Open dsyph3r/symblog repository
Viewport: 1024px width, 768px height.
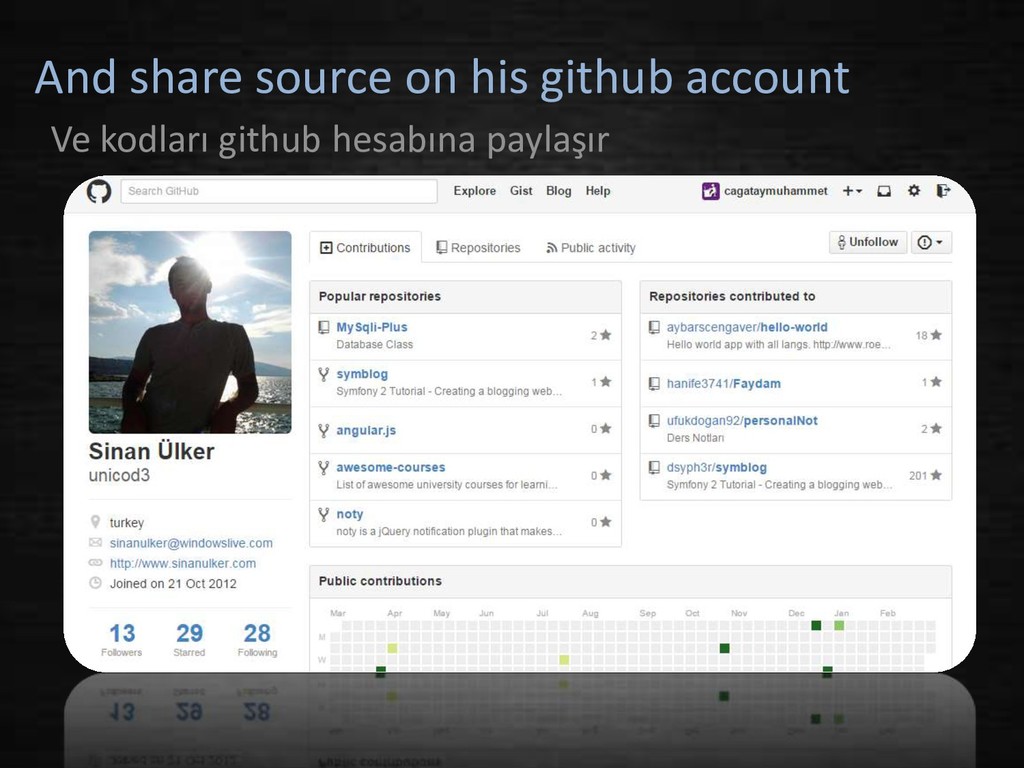pyautogui.click(x=716, y=468)
